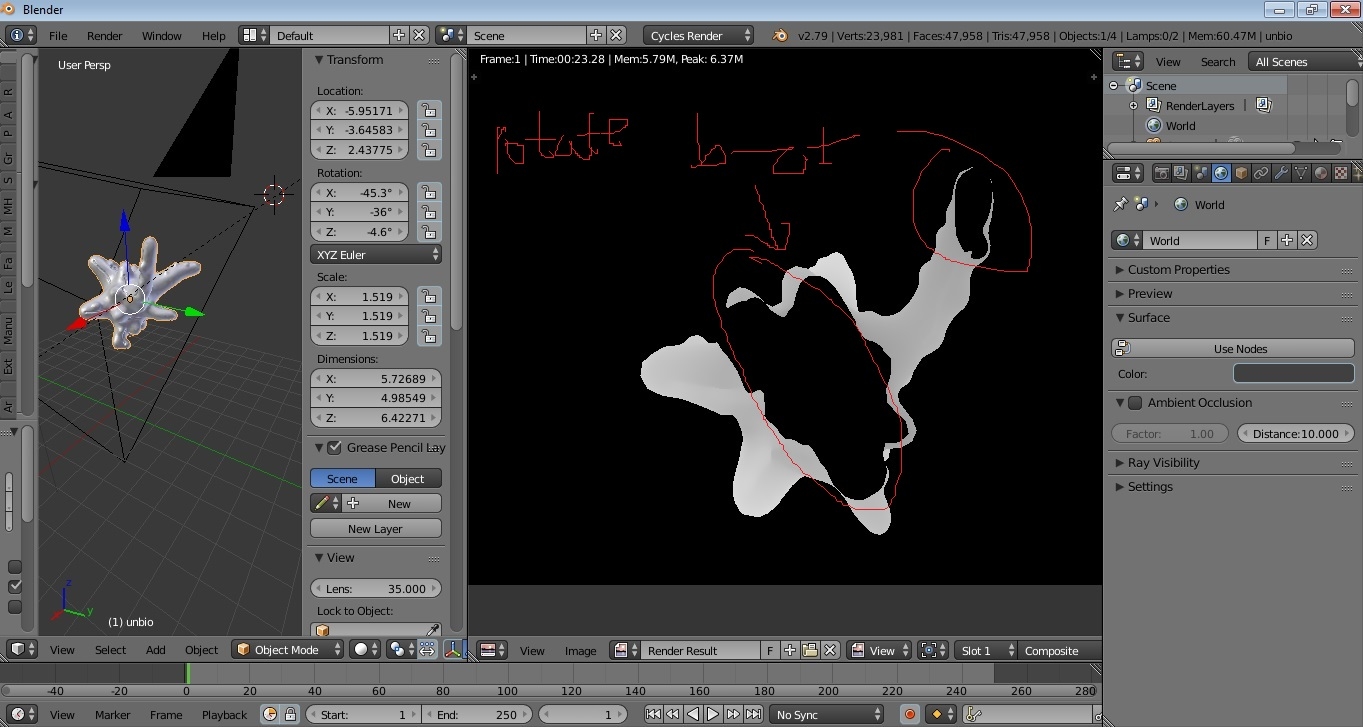Click the auto keyframe record button
Screen dimensions: 1363x727
910,714
